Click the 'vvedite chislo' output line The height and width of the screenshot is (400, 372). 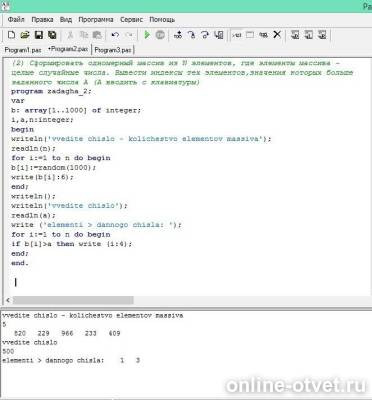click(30, 342)
